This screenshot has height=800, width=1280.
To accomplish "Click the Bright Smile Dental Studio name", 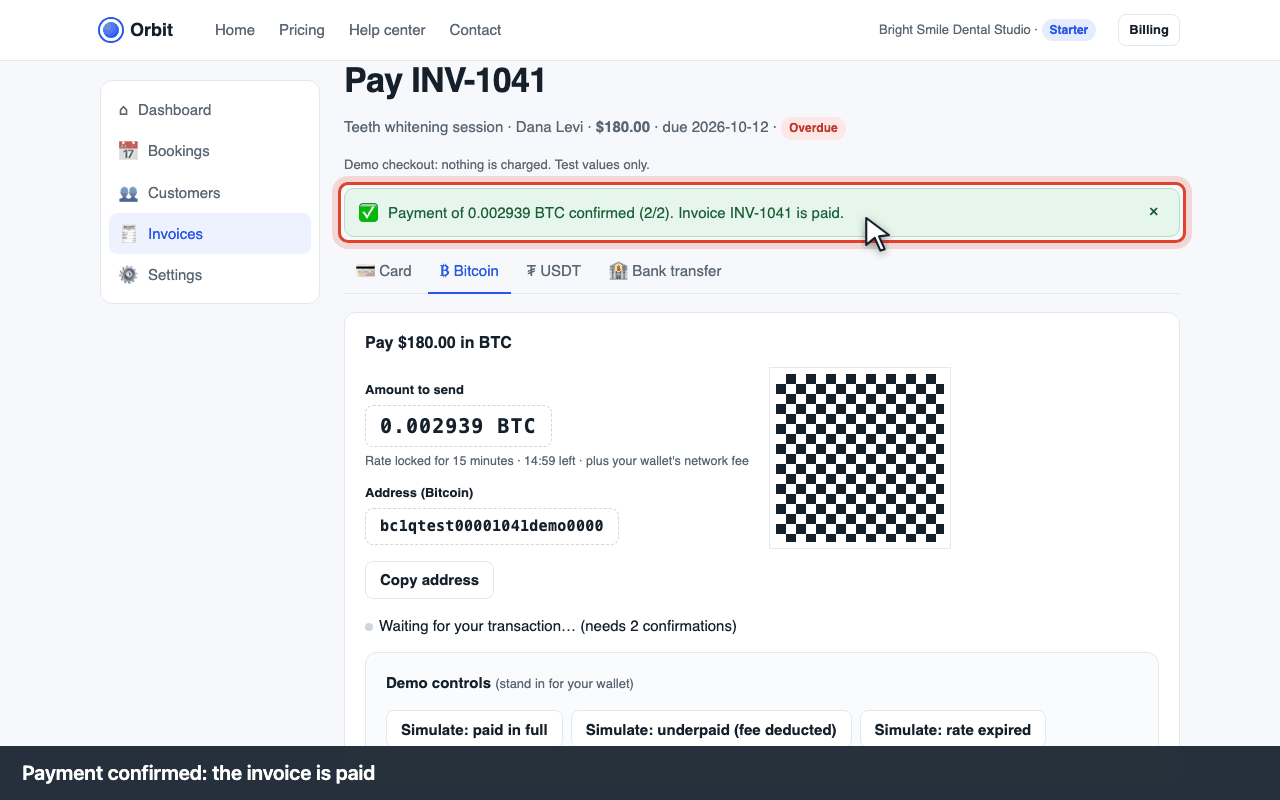I will point(954,30).
